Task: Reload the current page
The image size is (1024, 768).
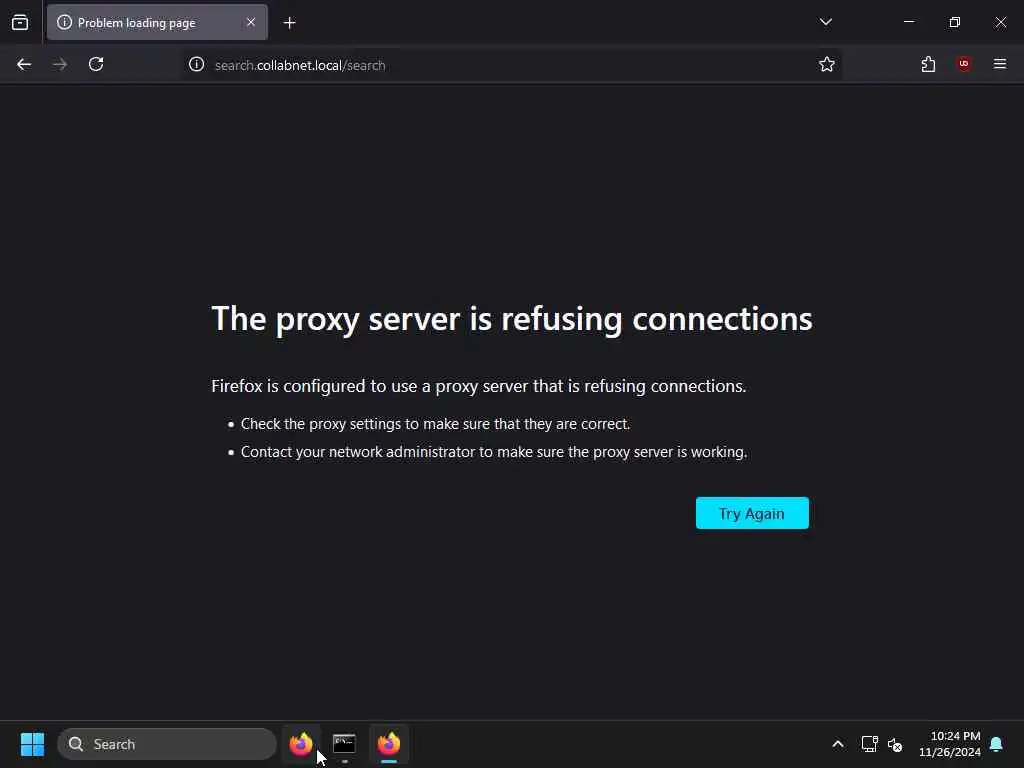Action: [x=96, y=64]
